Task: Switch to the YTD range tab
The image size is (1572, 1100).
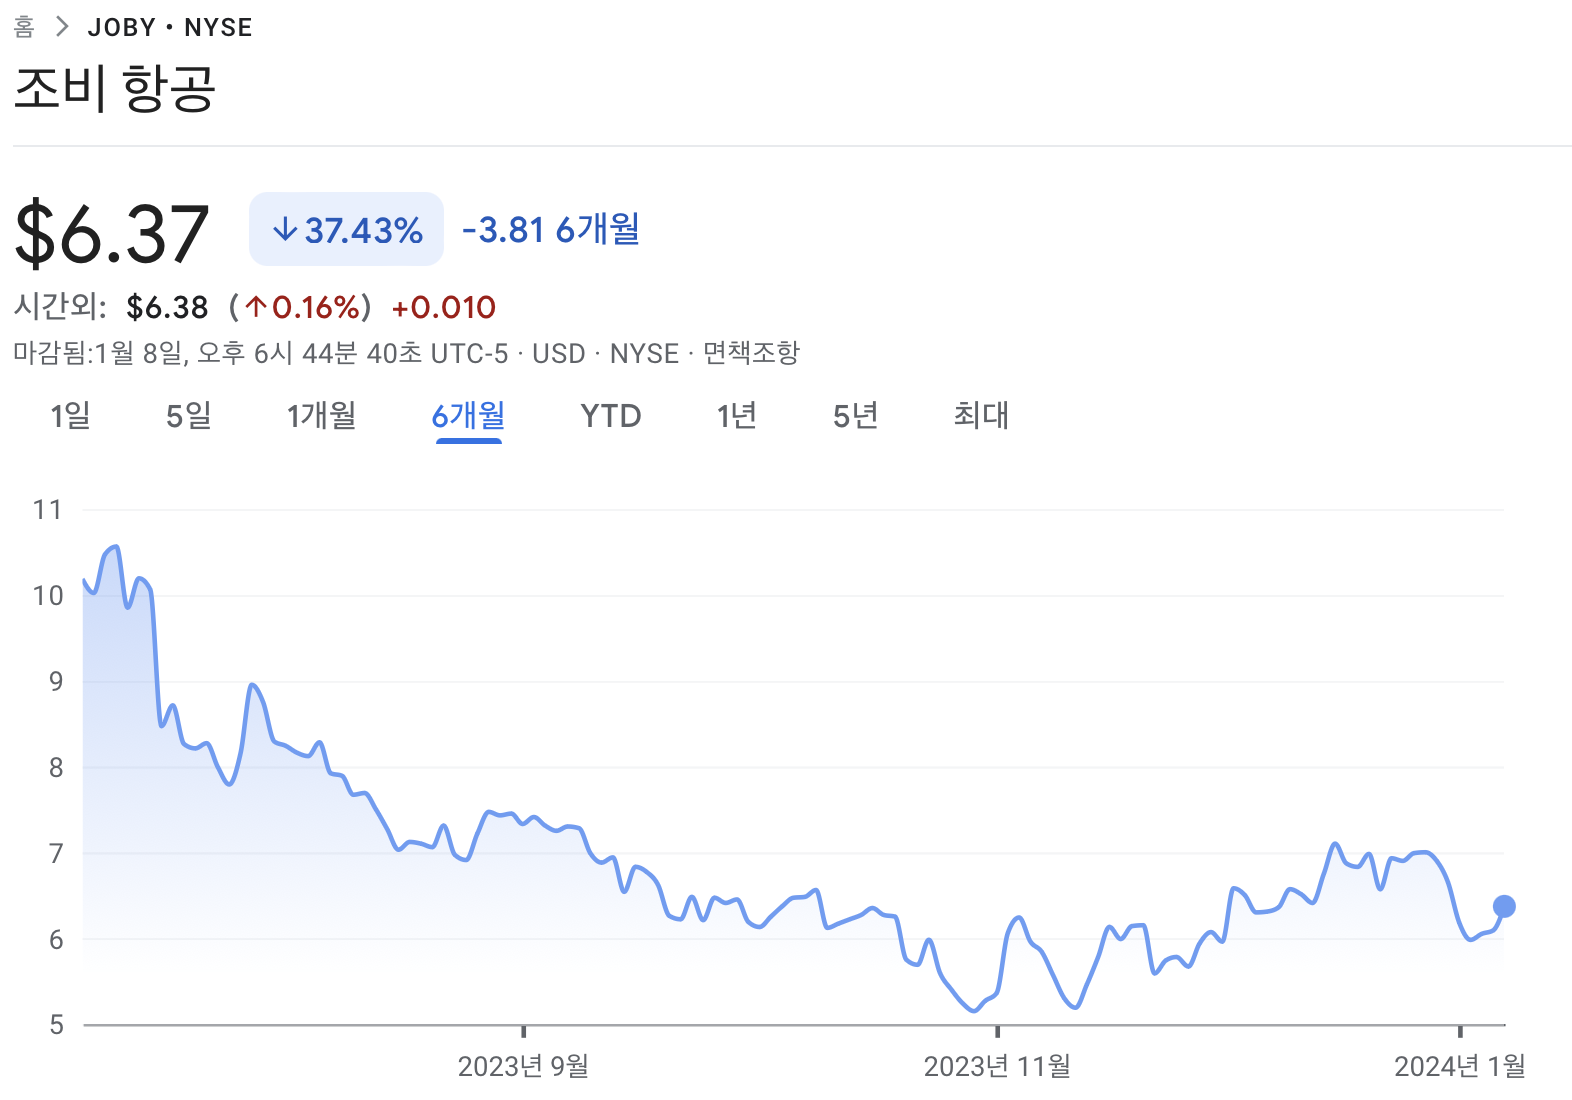Action: pos(611,415)
